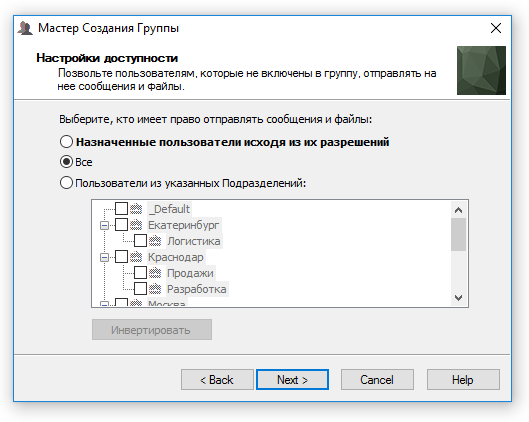Tick the Логистика checkbox
This screenshot has height=422, width=529.
140,241
